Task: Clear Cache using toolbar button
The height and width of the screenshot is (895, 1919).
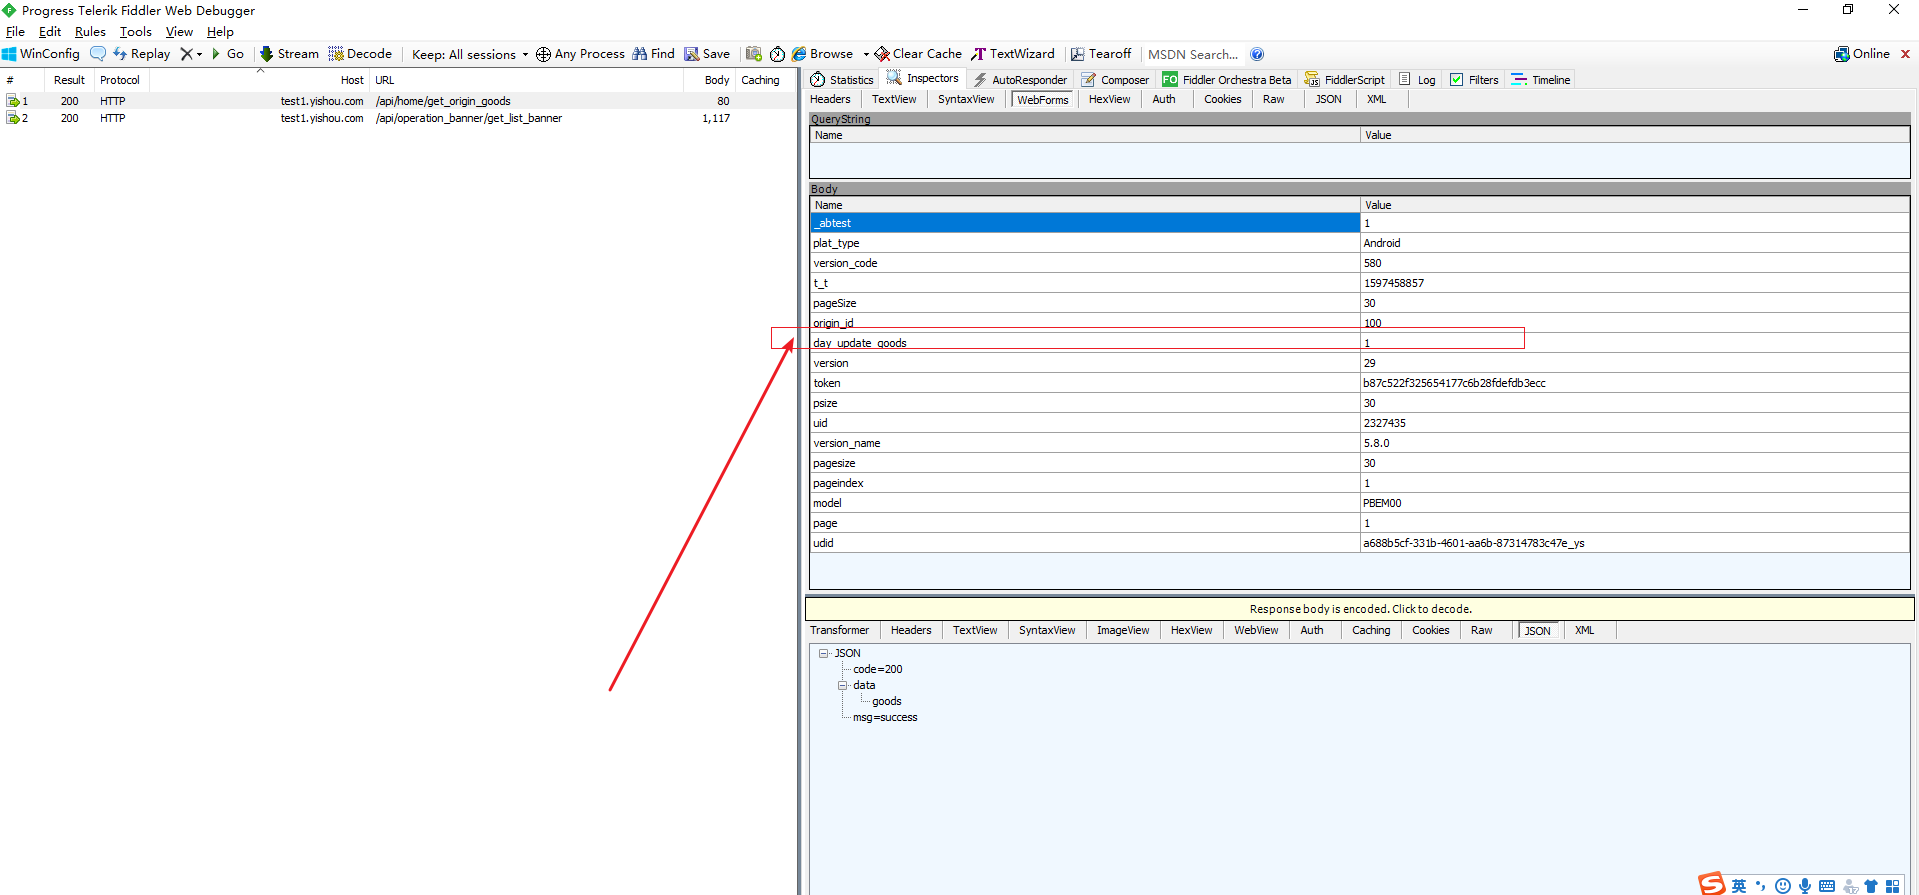Action: tap(918, 54)
